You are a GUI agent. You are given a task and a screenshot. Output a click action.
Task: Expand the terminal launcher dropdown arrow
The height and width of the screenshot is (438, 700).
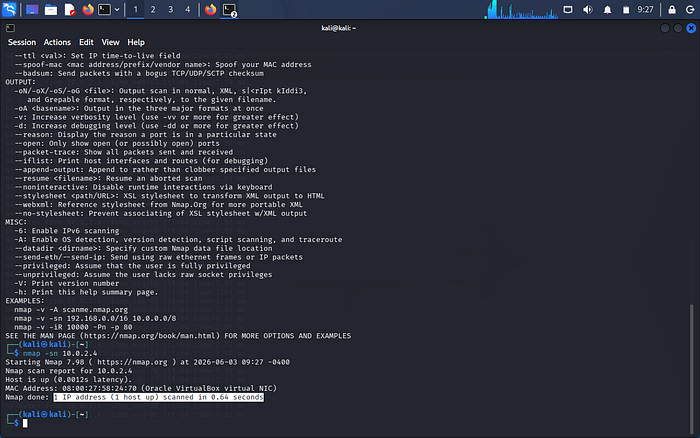point(117,9)
